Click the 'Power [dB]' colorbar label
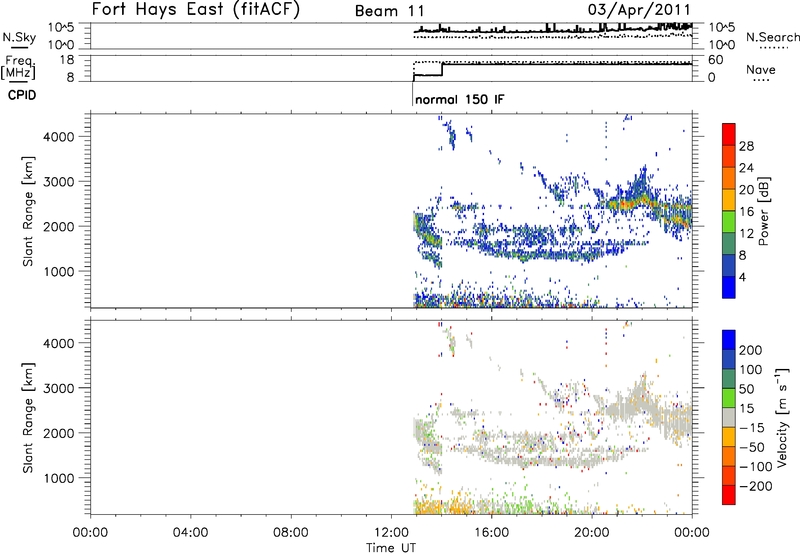Image resolution: width=800 pixels, height=554 pixels. tap(764, 211)
